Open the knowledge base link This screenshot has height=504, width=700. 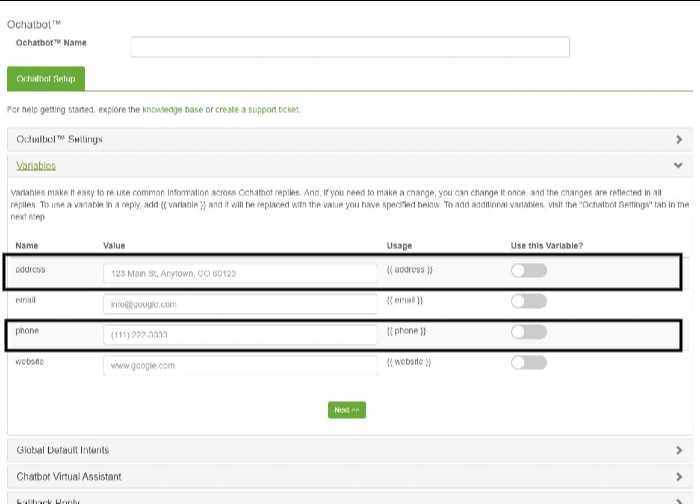pos(172,109)
